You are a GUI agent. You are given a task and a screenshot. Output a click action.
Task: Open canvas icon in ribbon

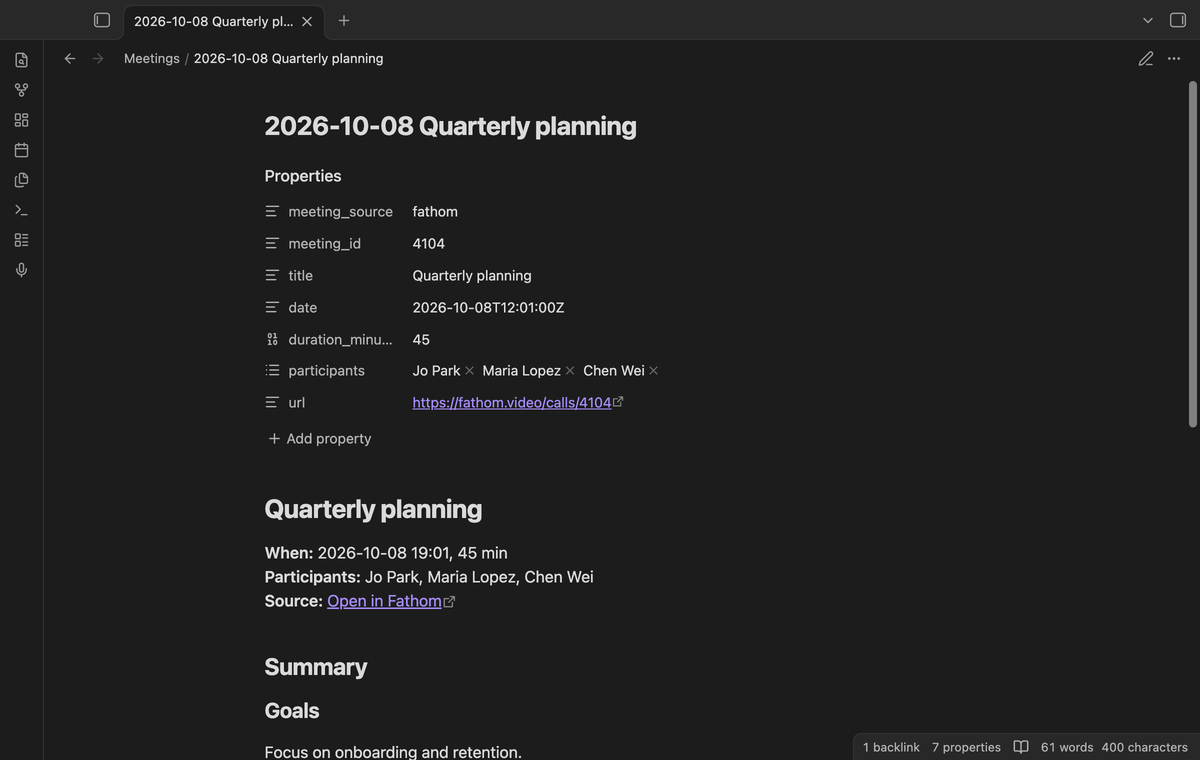point(21,120)
